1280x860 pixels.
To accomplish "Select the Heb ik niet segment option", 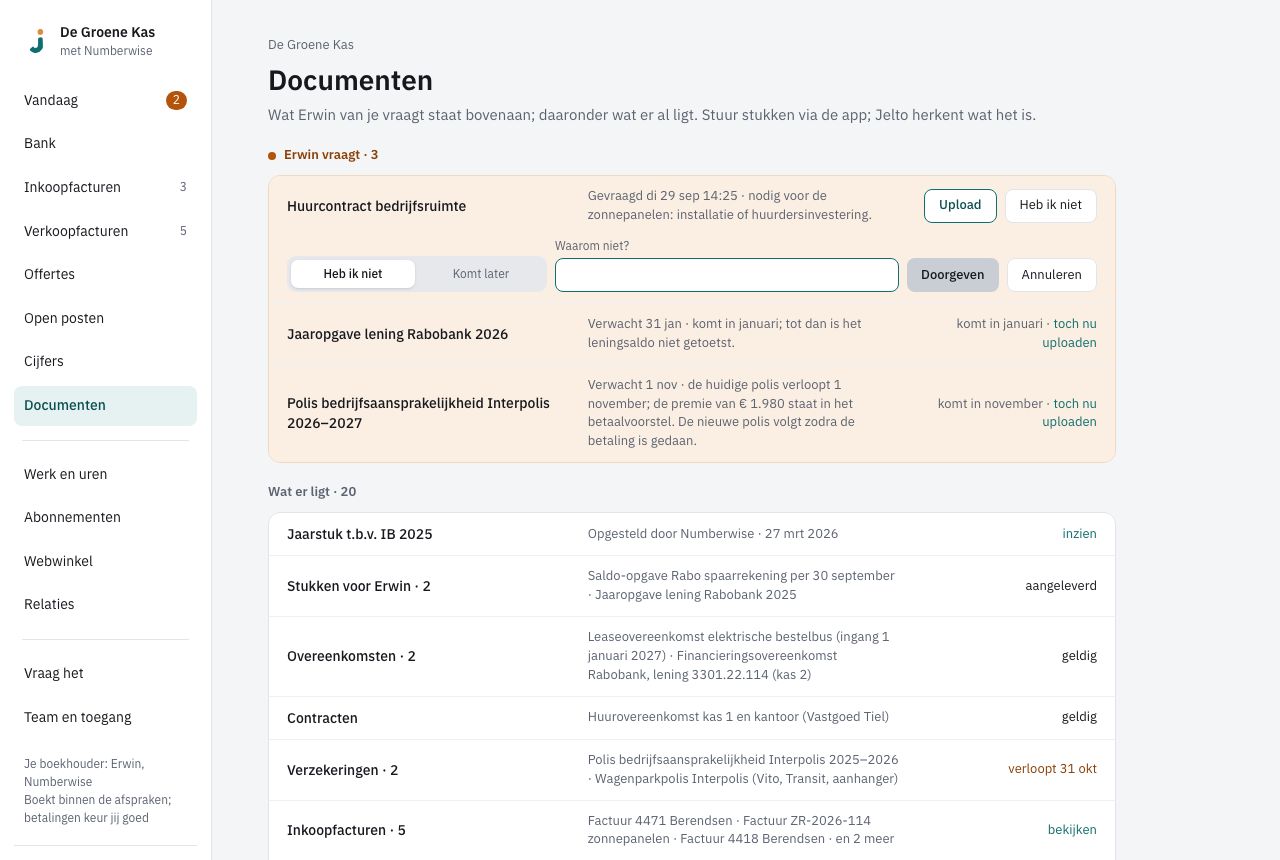I will [352, 274].
